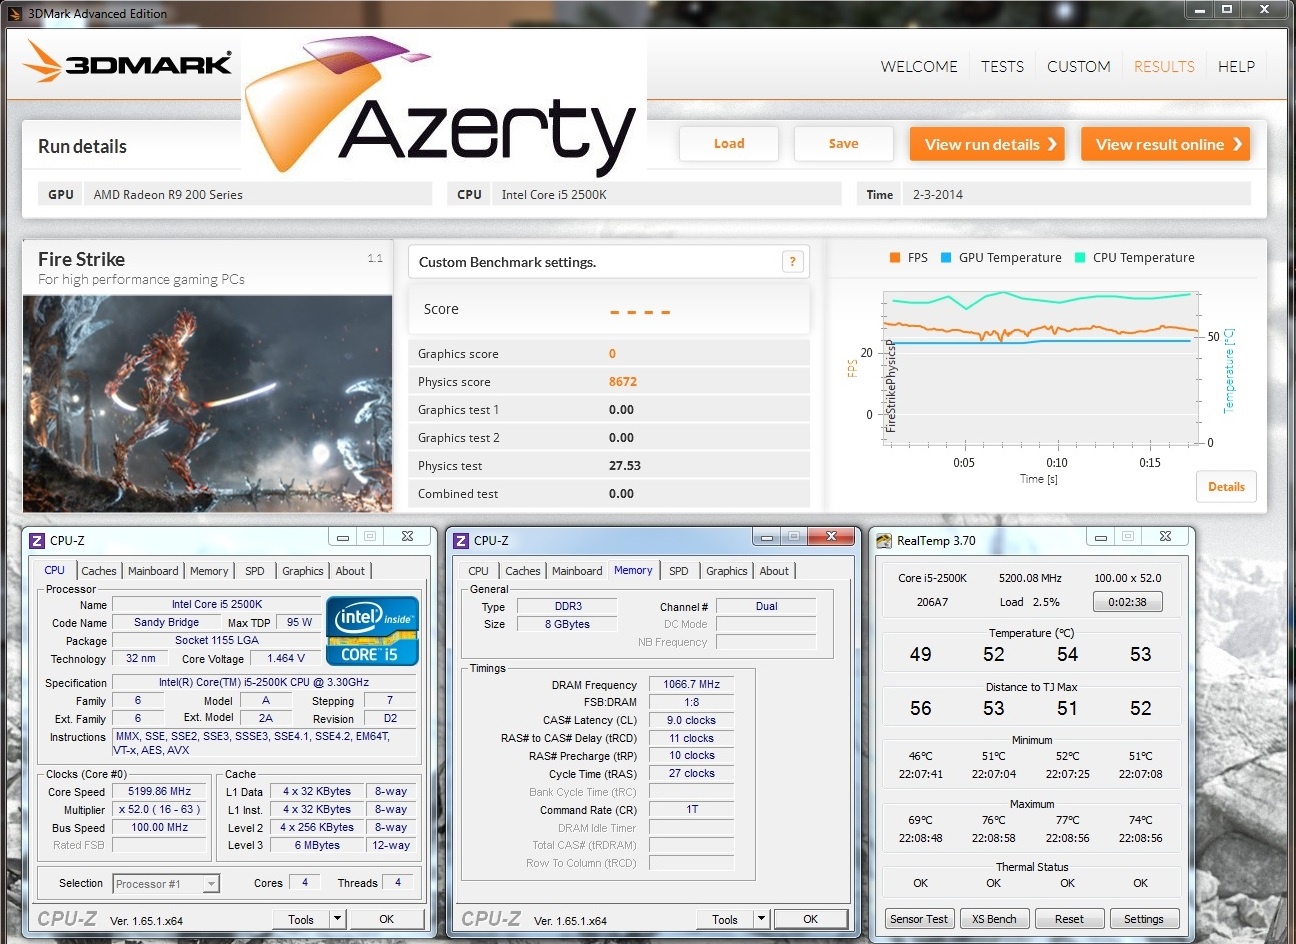Click the help question mark icon
Image resolution: width=1296 pixels, height=944 pixels.
coord(792,262)
